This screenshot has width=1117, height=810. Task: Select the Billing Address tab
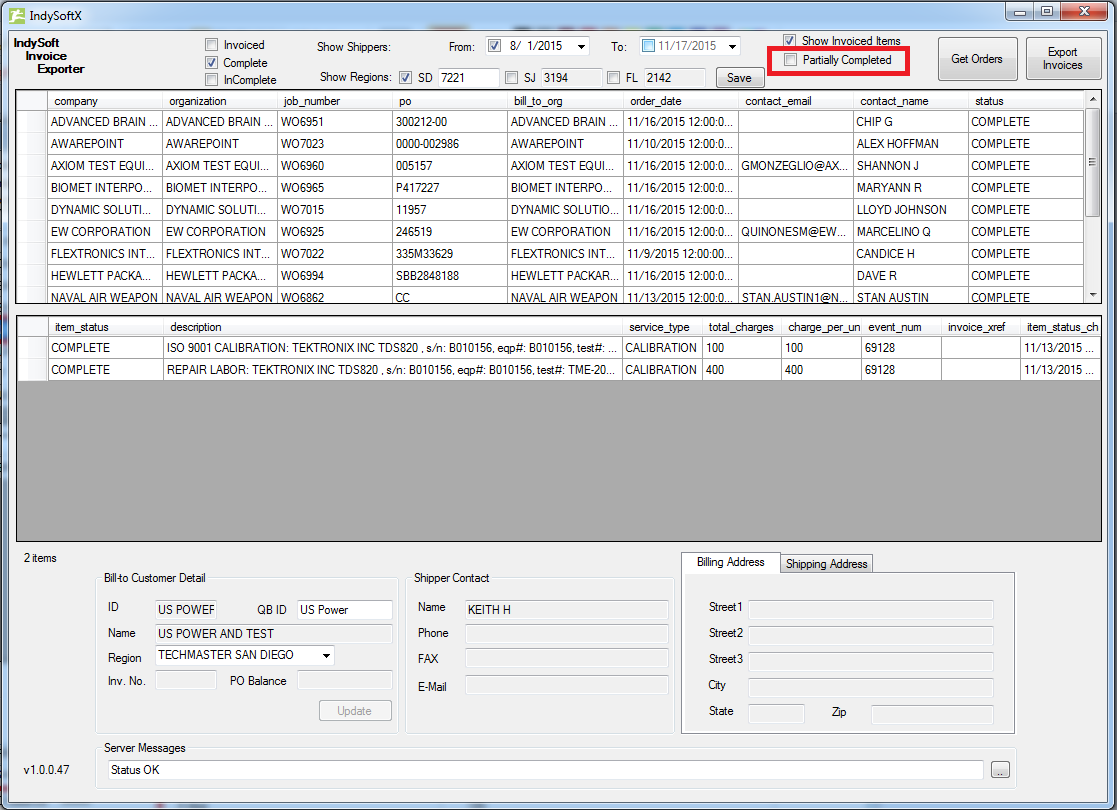point(731,562)
